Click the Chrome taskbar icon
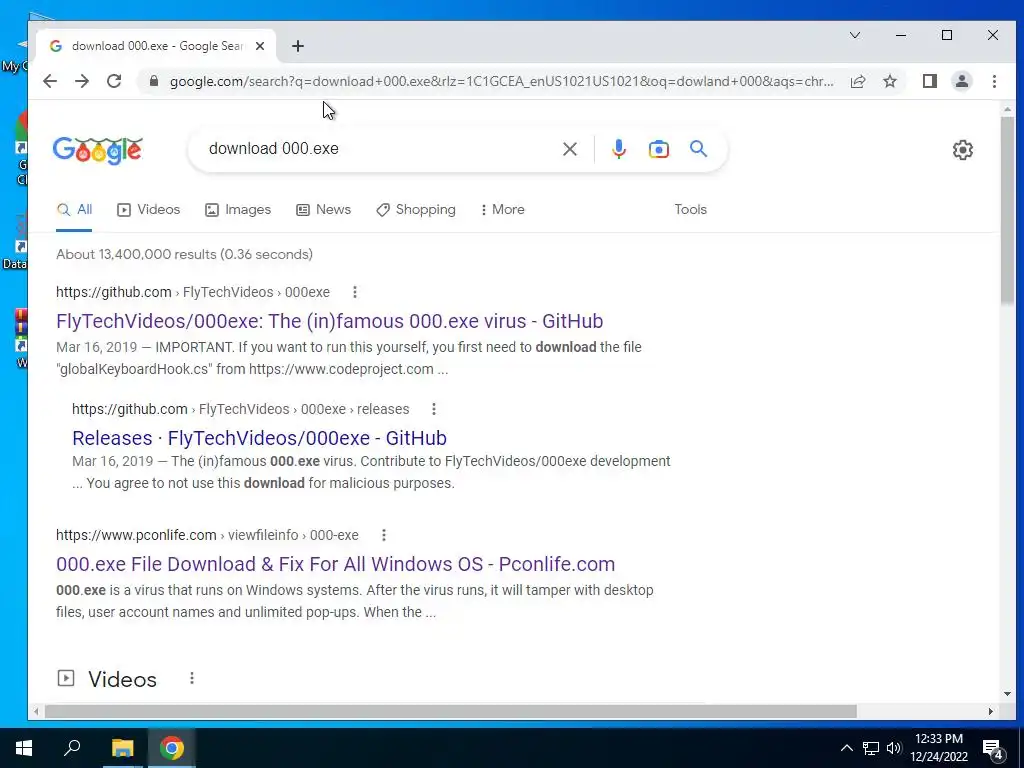Viewport: 1024px width, 768px height. click(171, 748)
